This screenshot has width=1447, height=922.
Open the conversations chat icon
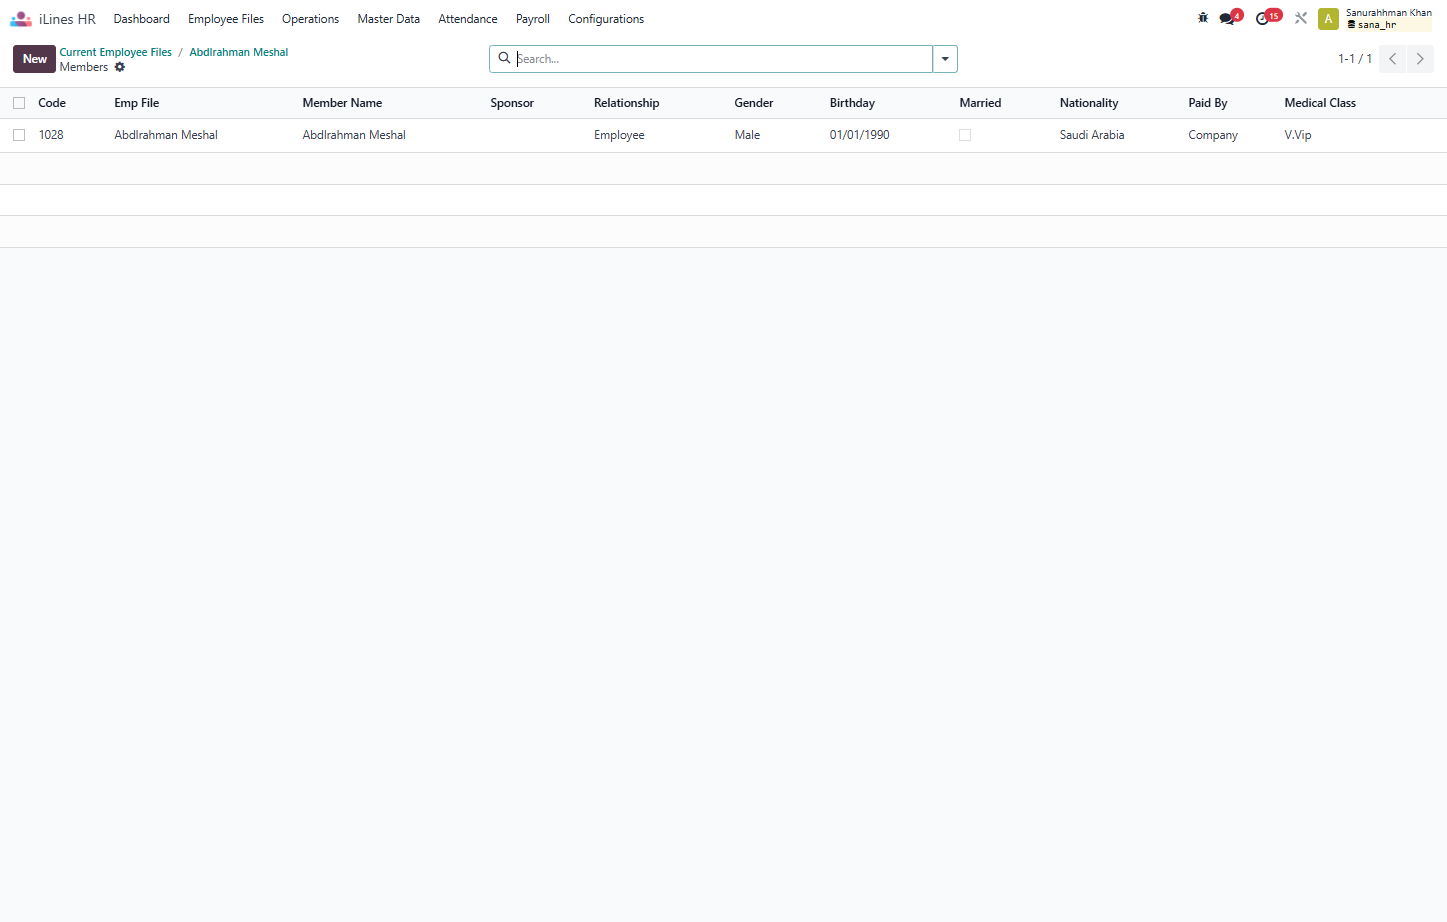point(1228,19)
